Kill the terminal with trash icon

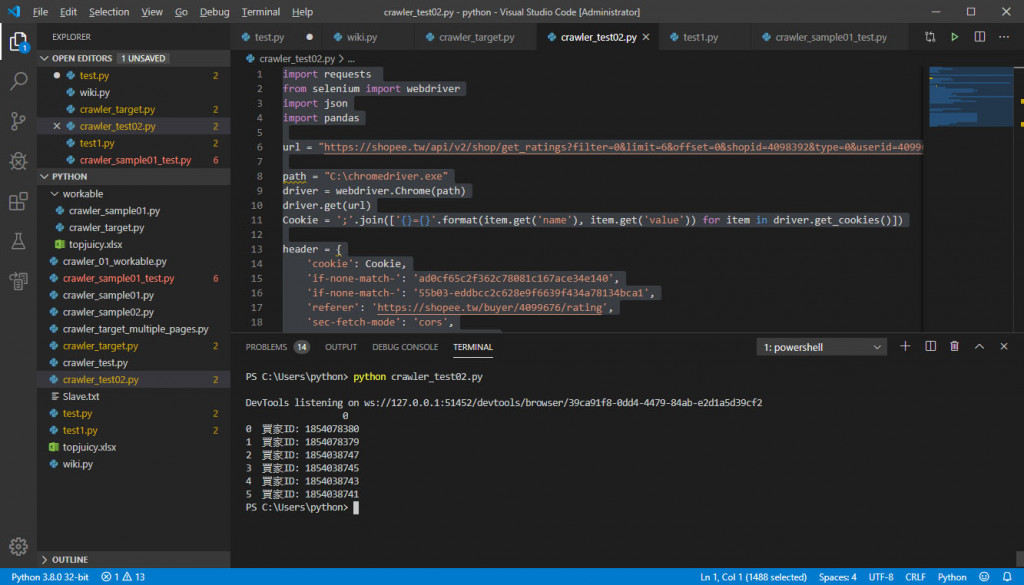[x=954, y=347]
